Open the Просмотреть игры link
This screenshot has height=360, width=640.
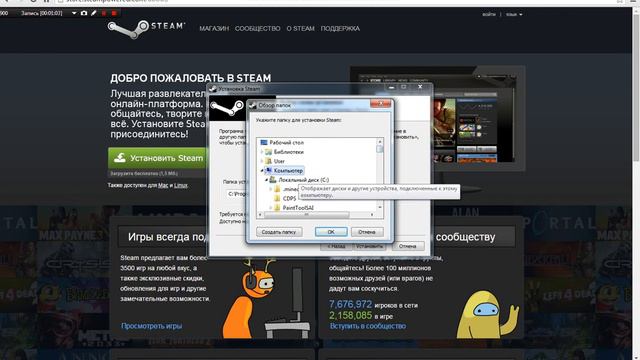pyautogui.click(x=151, y=326)
